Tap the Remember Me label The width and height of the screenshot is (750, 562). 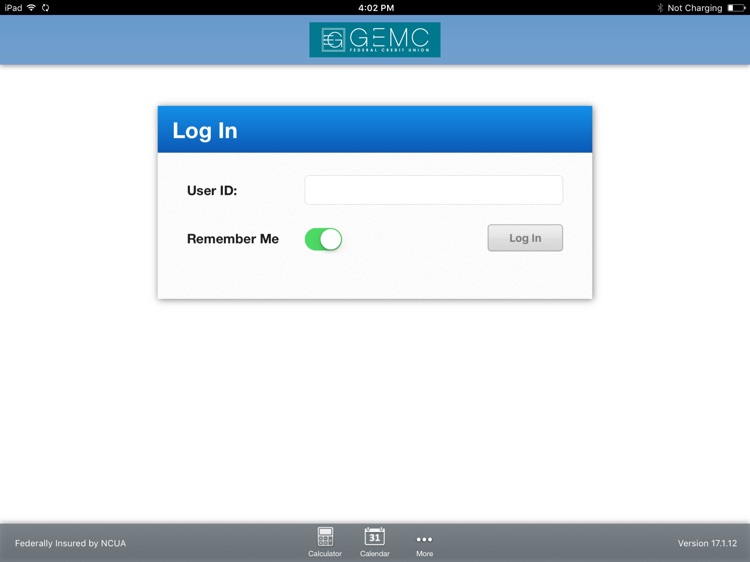[232, 239]
